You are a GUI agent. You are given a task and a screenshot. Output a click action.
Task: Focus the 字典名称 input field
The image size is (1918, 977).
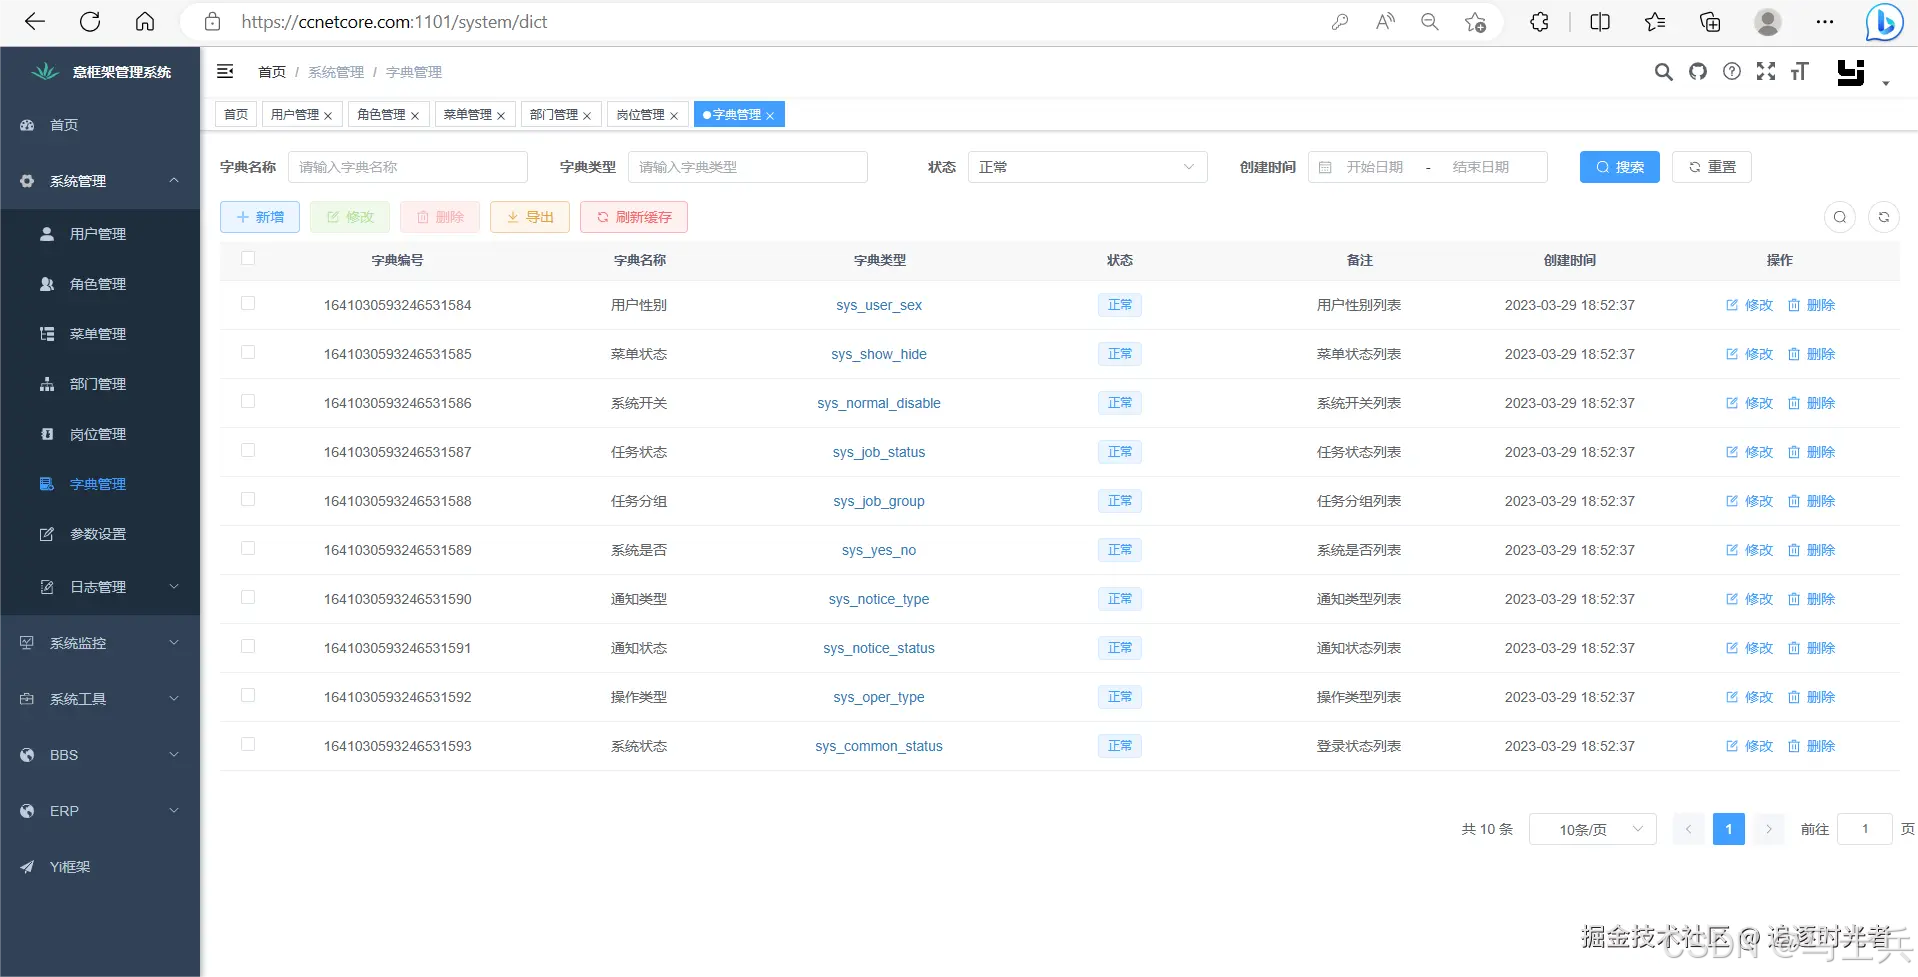point(408,167)
